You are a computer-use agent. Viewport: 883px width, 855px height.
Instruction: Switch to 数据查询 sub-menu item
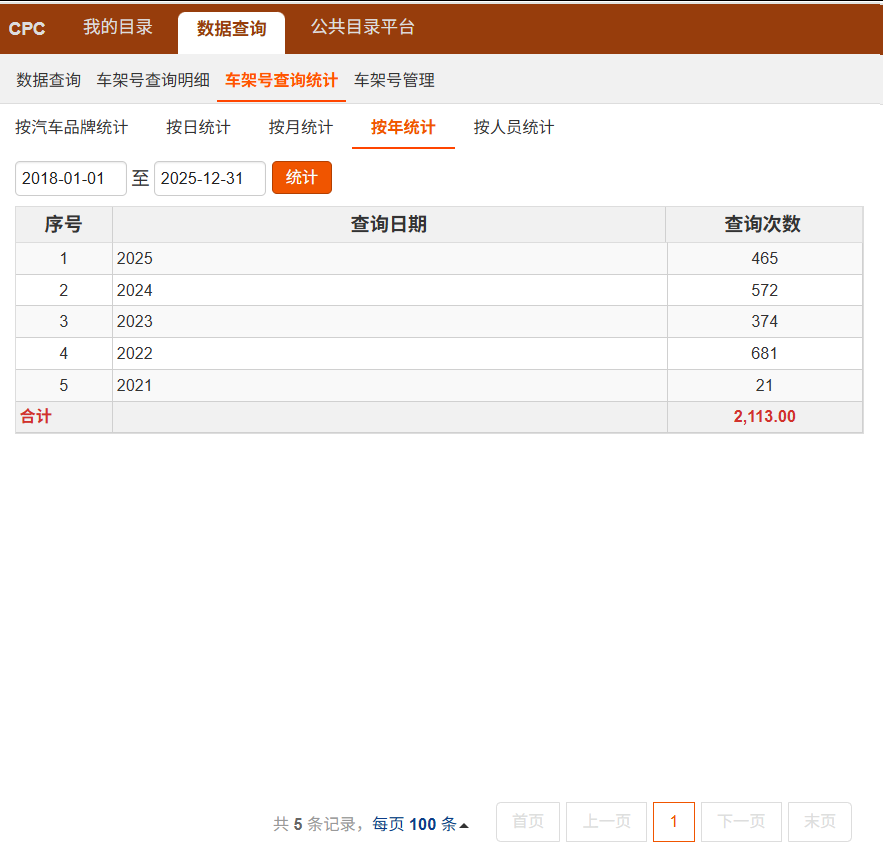point(49,80)
